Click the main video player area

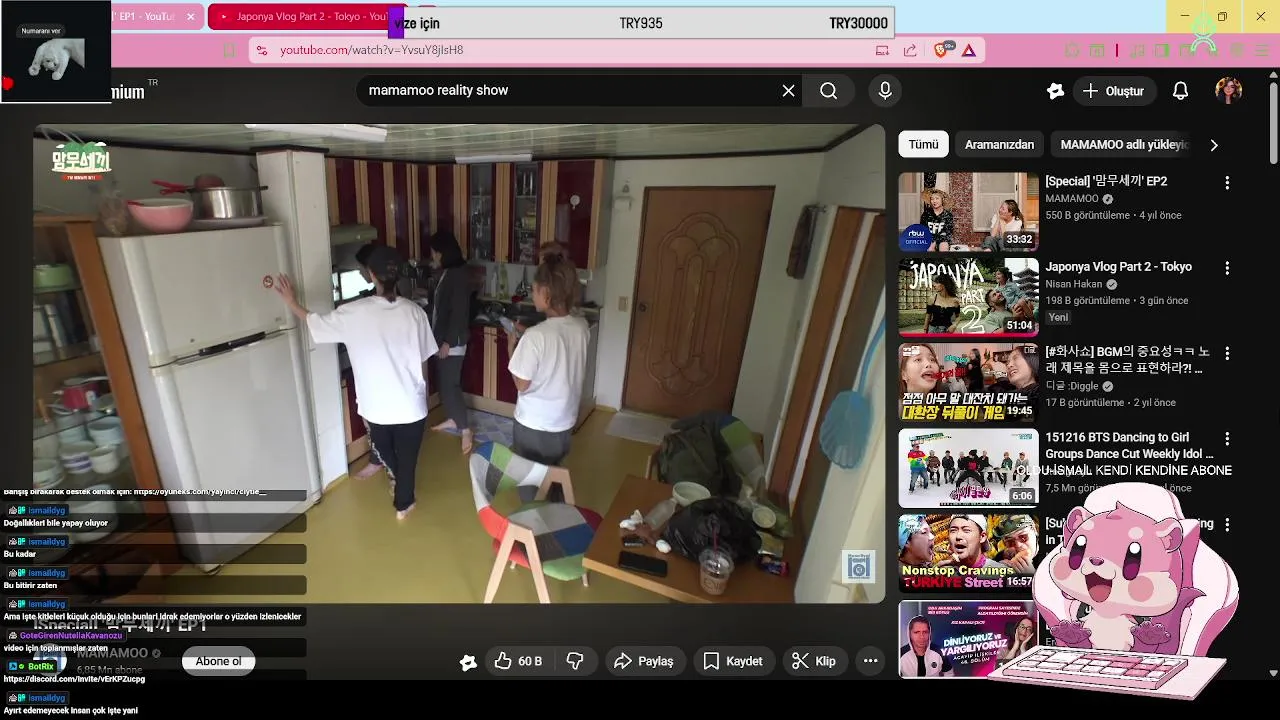pos(459,364)
